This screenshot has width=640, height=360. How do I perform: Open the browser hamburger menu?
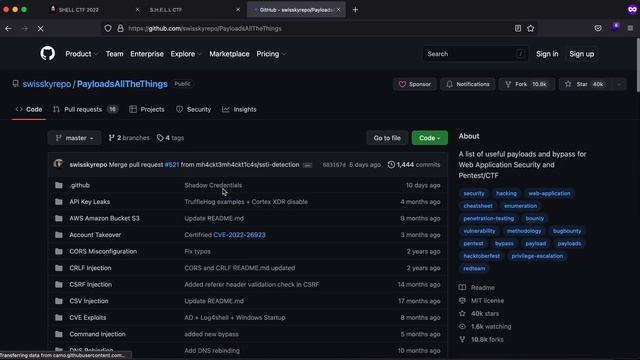click(x=630, y=28)
